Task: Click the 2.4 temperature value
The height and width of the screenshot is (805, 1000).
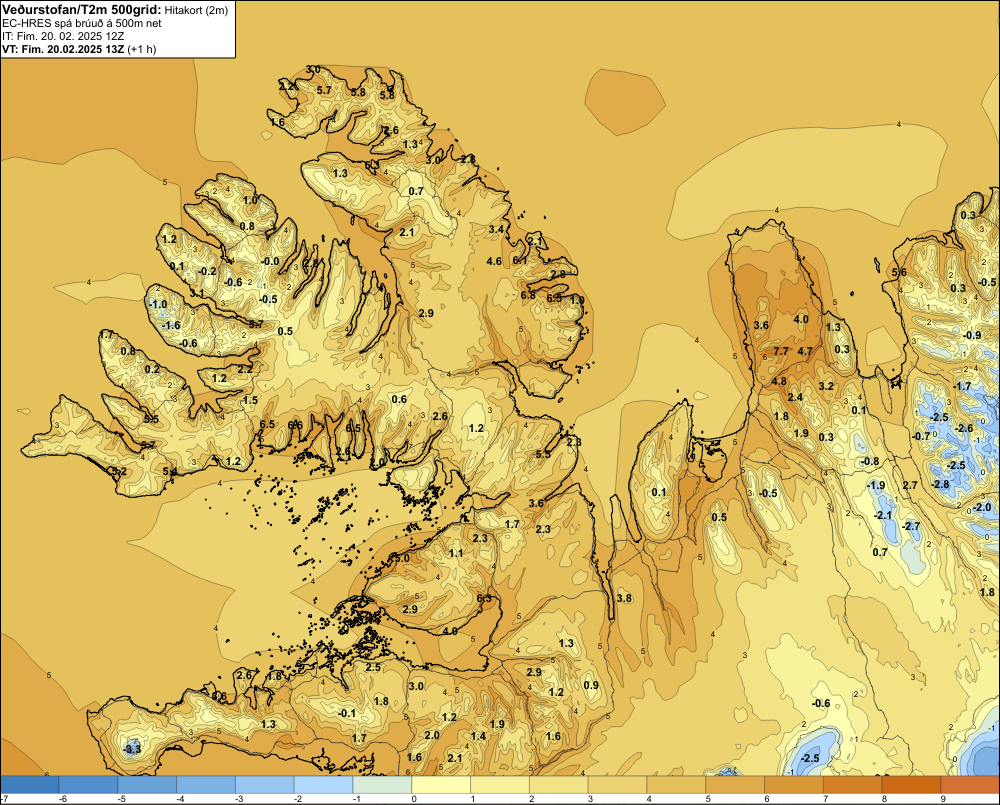Action: tap(795, 397)
